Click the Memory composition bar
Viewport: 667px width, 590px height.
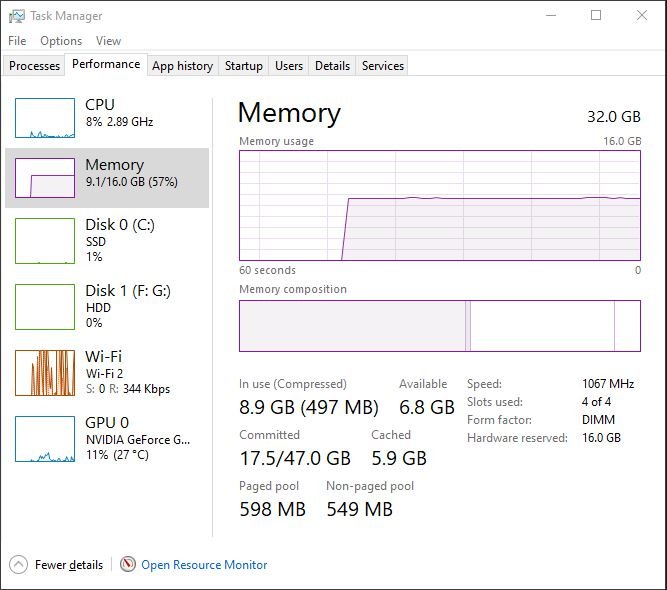tap(439, 325)
